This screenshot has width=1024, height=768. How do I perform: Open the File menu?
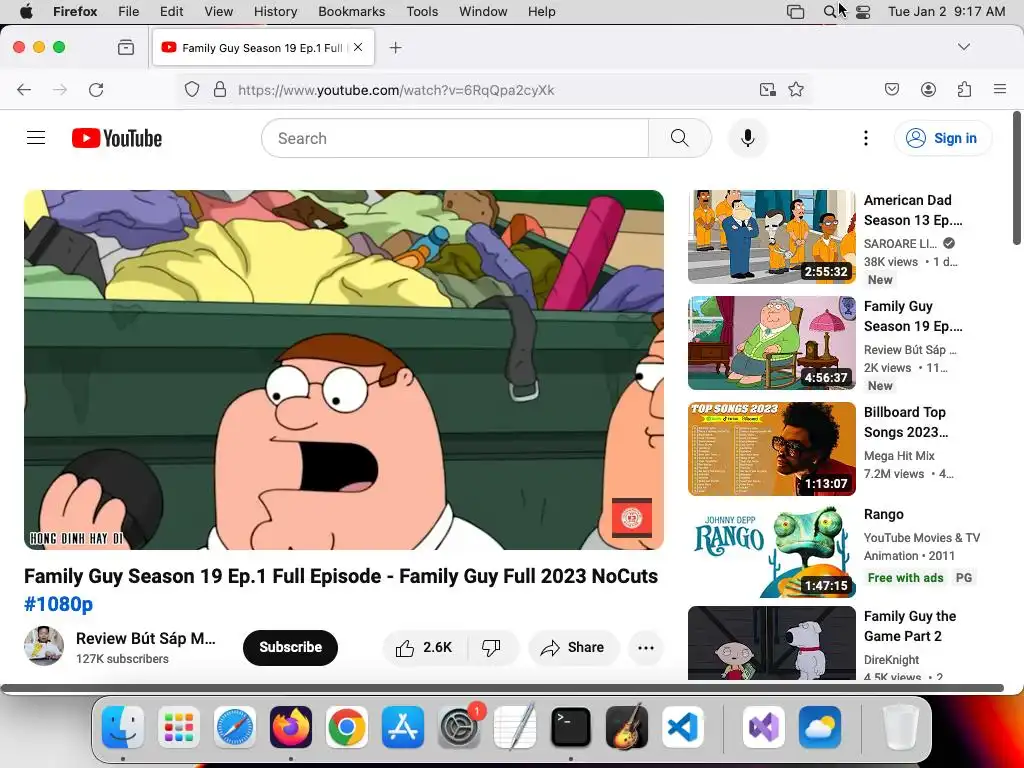pos(128,12)
